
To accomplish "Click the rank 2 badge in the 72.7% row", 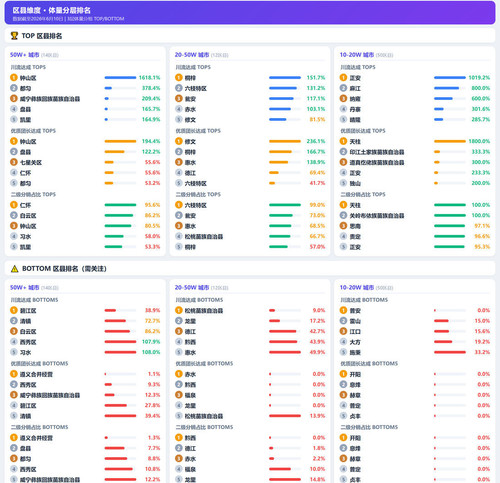I will click(14, 321).
